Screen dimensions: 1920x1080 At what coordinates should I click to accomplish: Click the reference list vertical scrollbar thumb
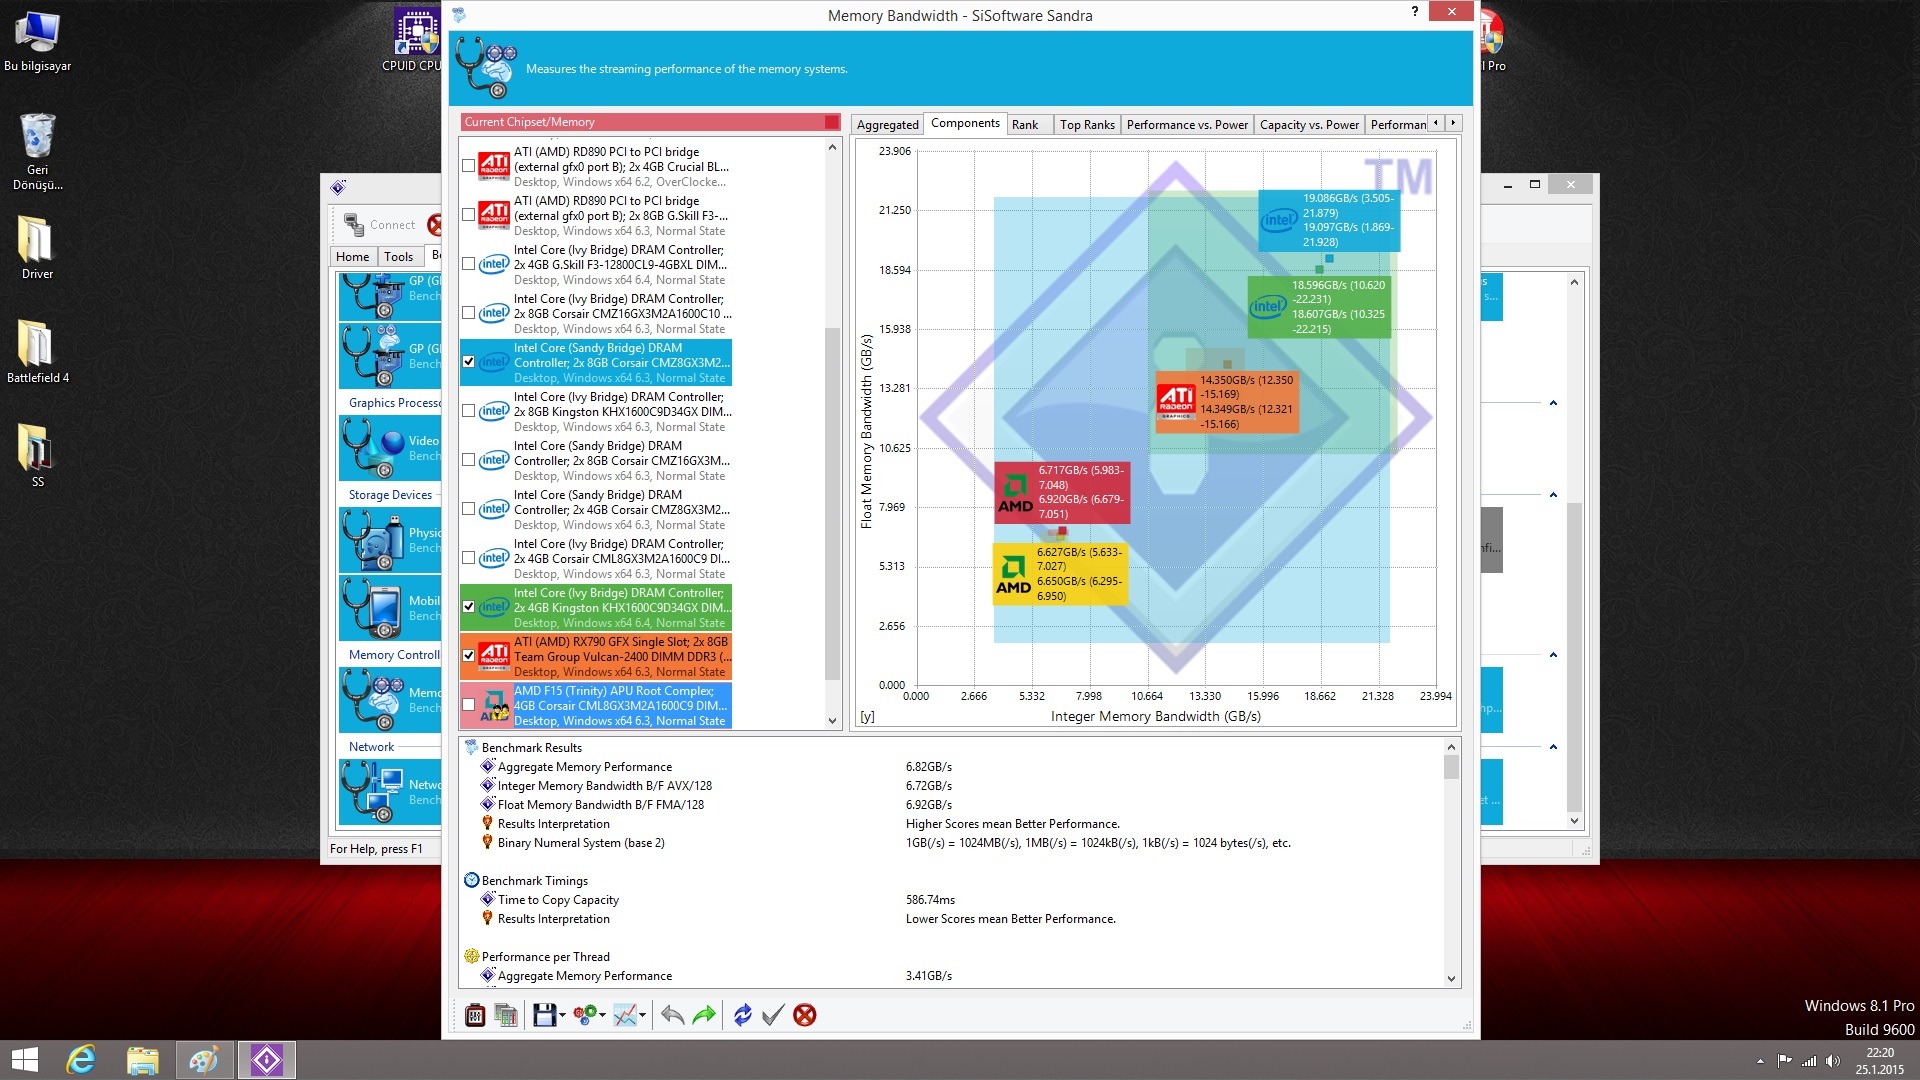[x=832, y=503]
